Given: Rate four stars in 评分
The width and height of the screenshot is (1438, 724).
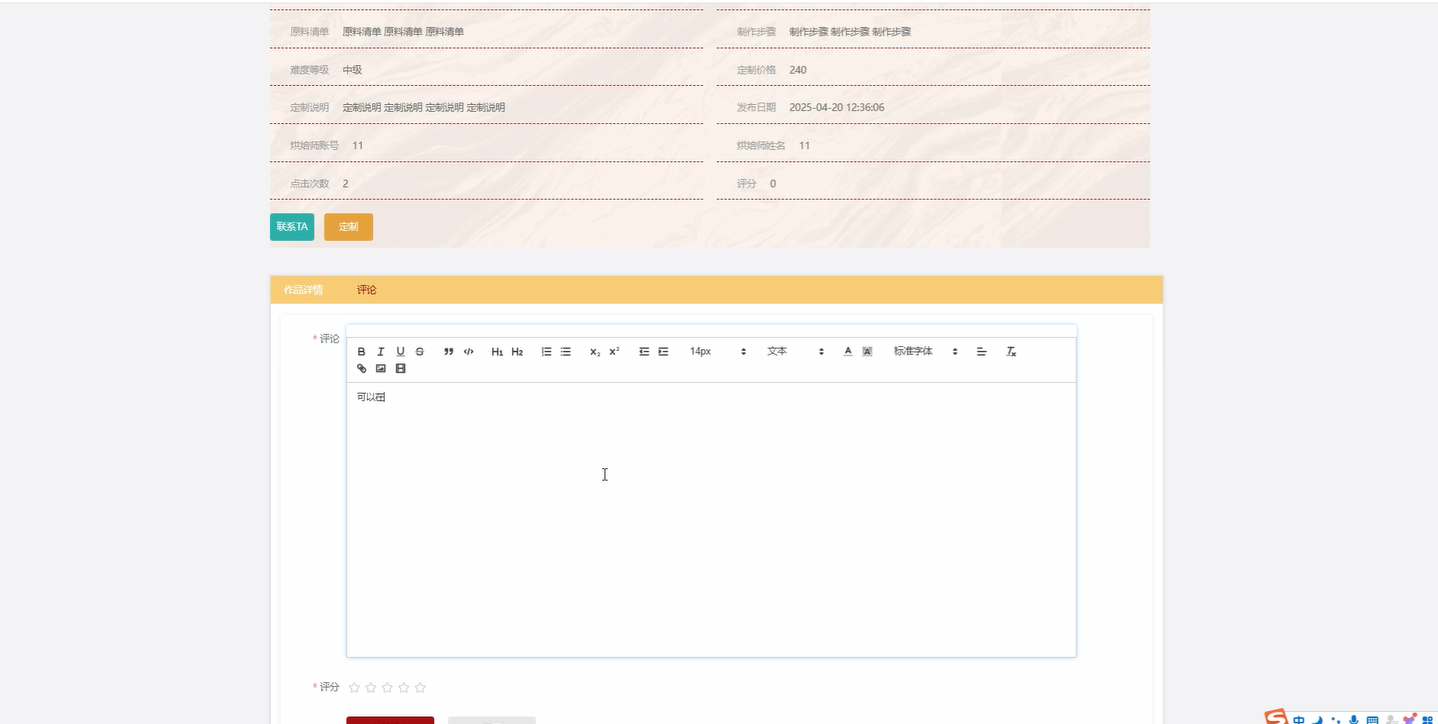Looking at the screenshot, I should point(404,688).
